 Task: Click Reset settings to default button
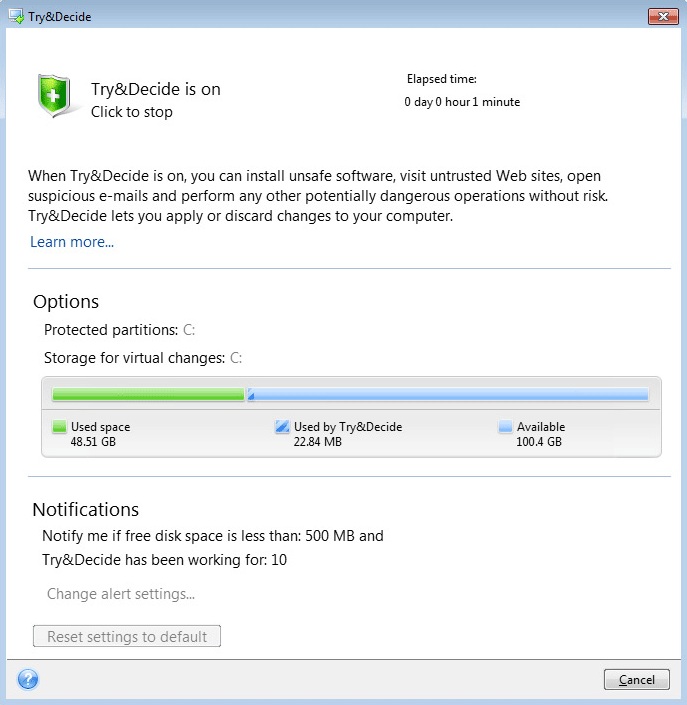click(x=127, y=636)
